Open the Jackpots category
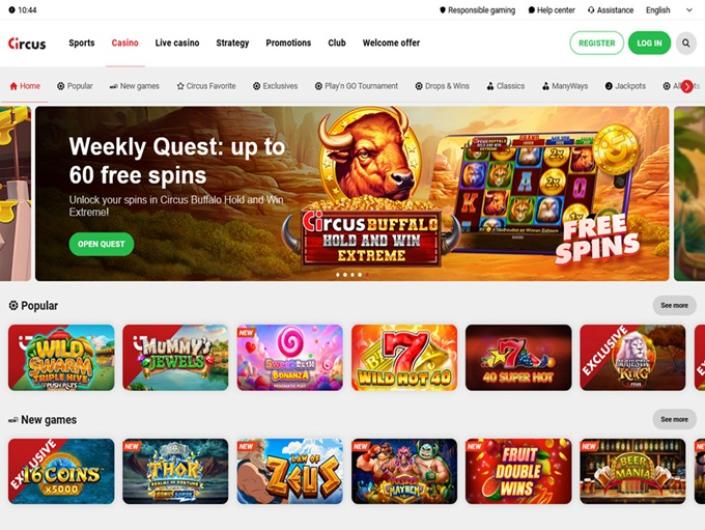The width and height of the screenshot is (705, 530). 625,86
